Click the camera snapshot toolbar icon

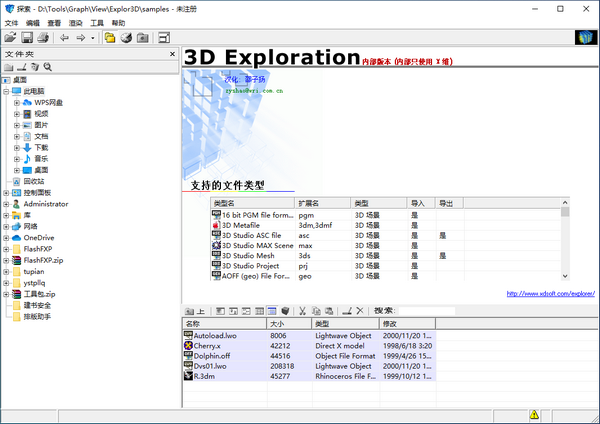point(143,38)
